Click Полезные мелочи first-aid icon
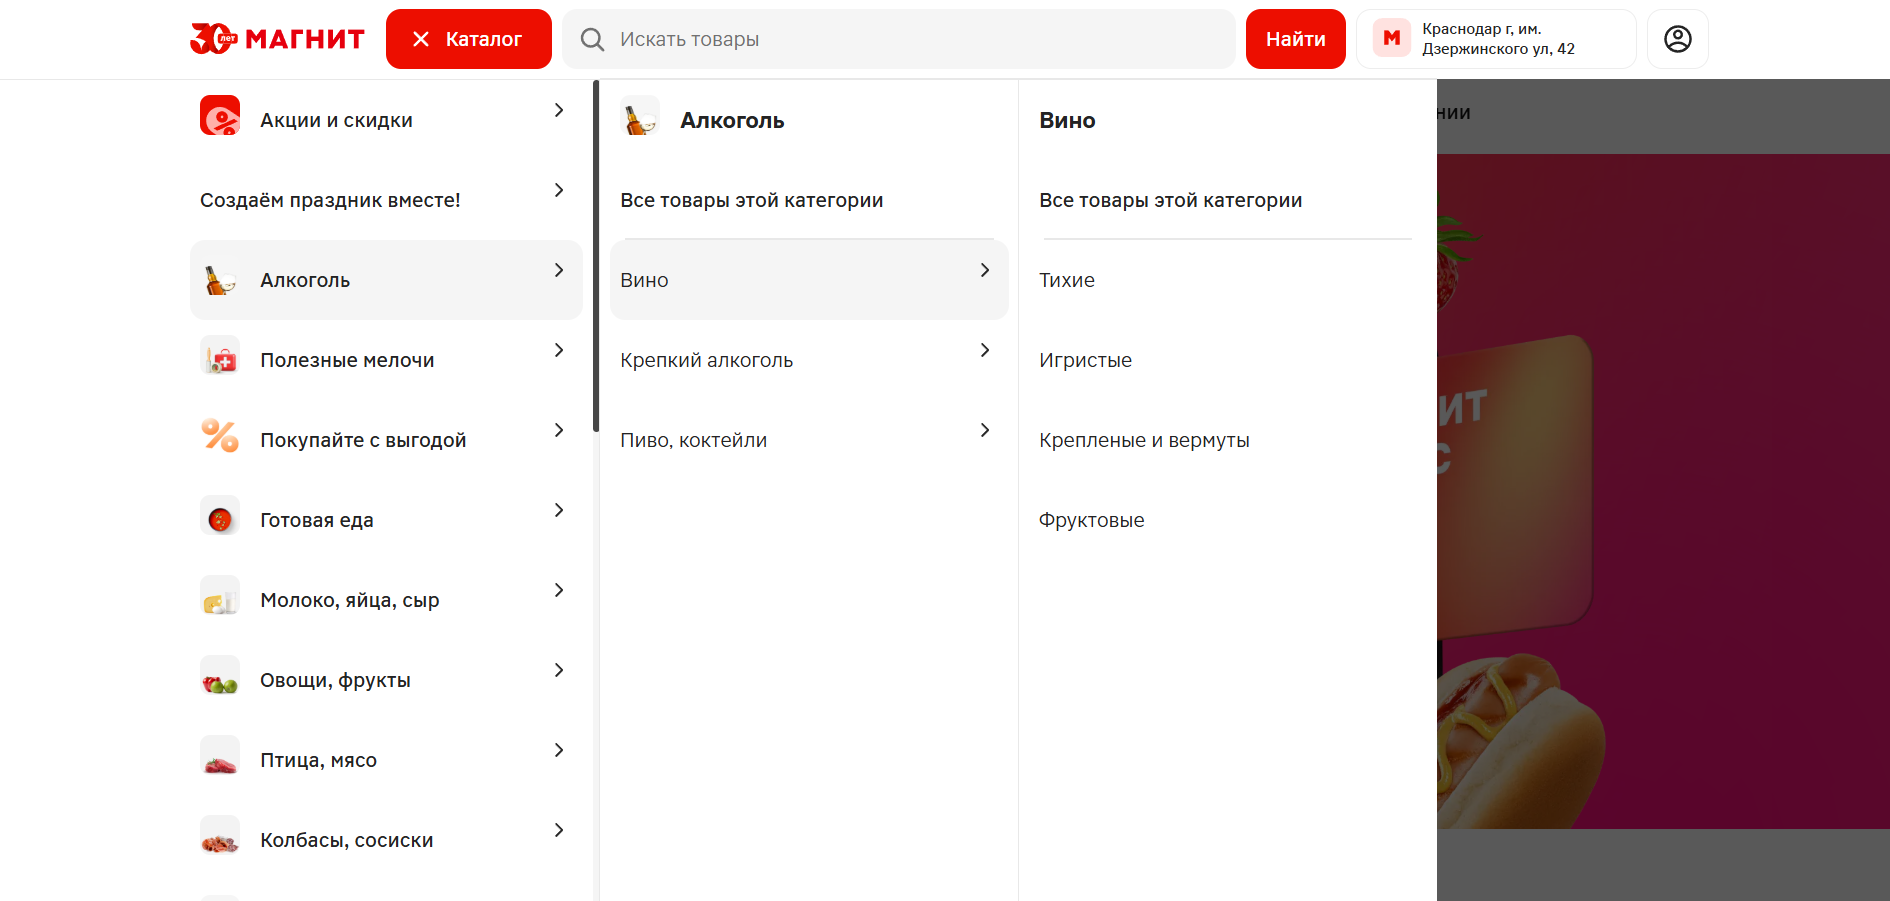 coord(220,356)
